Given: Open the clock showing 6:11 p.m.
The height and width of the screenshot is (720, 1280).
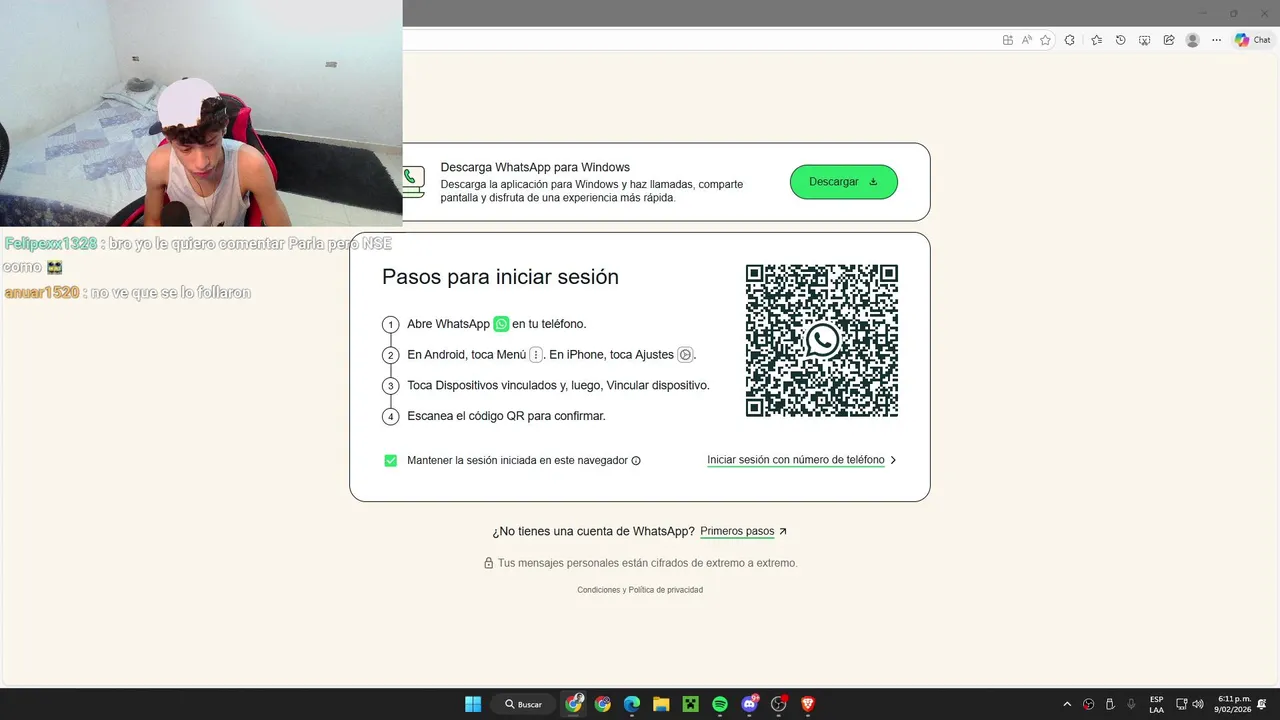Looking at the screenshot, I should click(x=1234, y=704).
